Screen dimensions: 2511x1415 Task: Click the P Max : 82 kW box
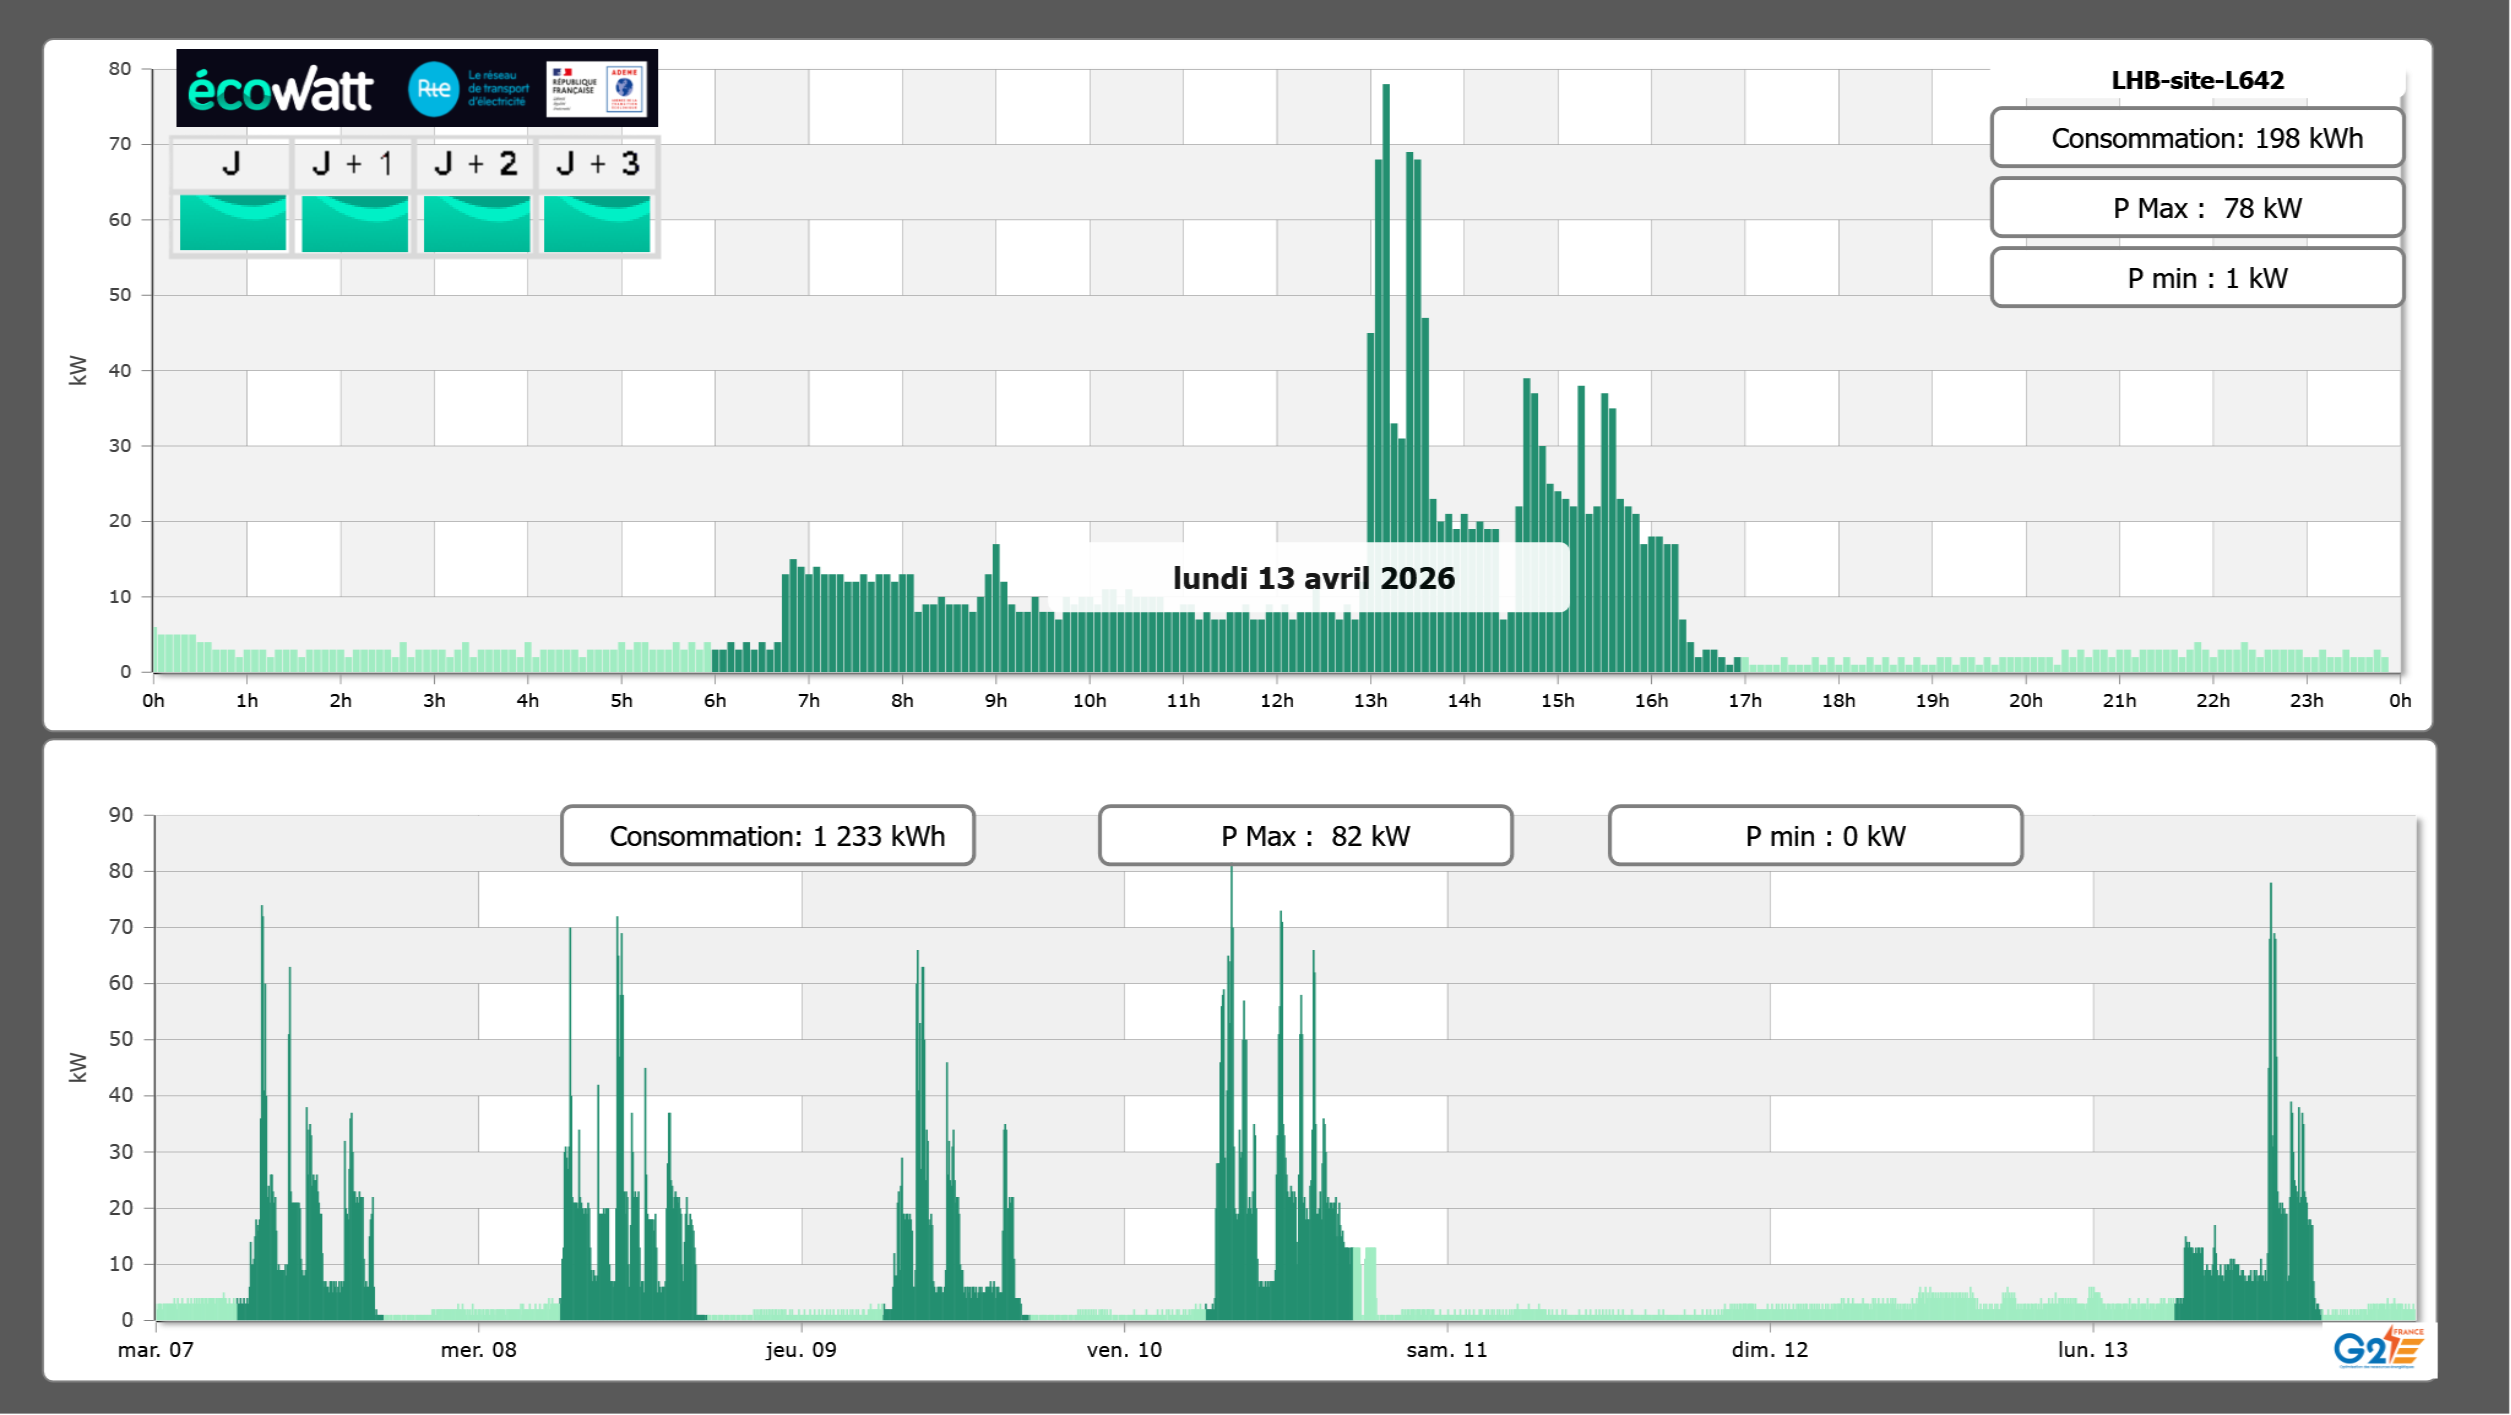[x=1305, y=836]
